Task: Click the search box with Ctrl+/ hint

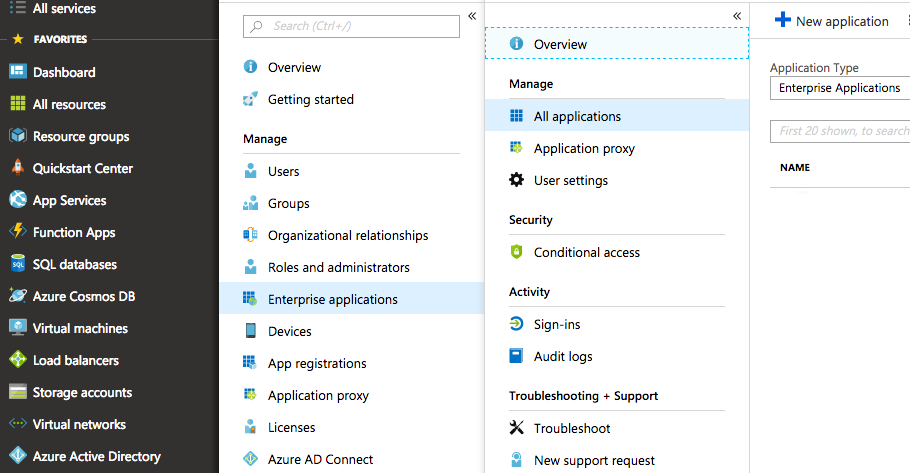Action: [x=351, y=26]
